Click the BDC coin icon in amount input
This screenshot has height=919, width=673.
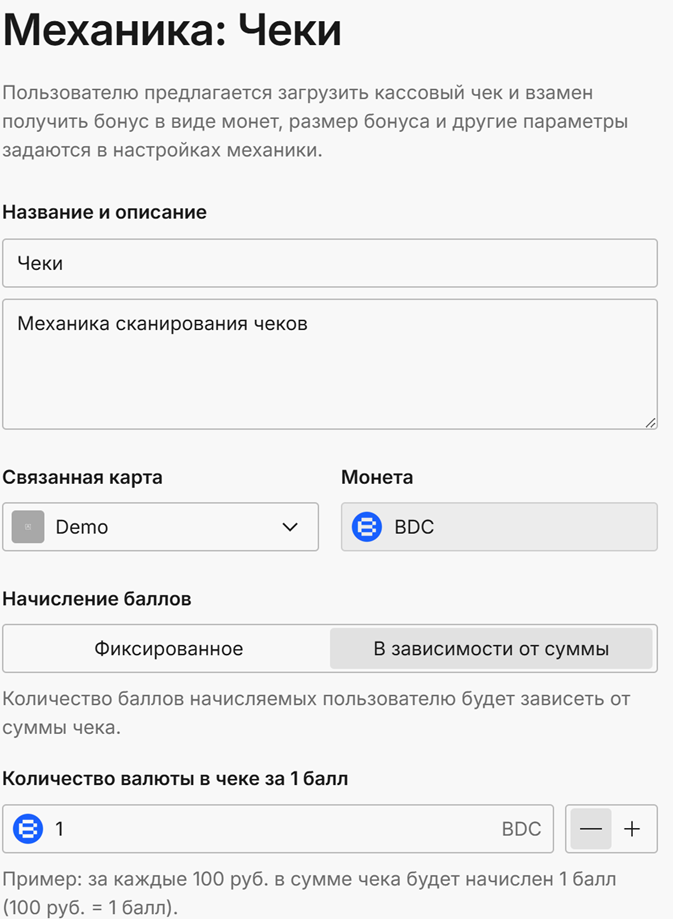pyautogui.click(x=28, y=829)
